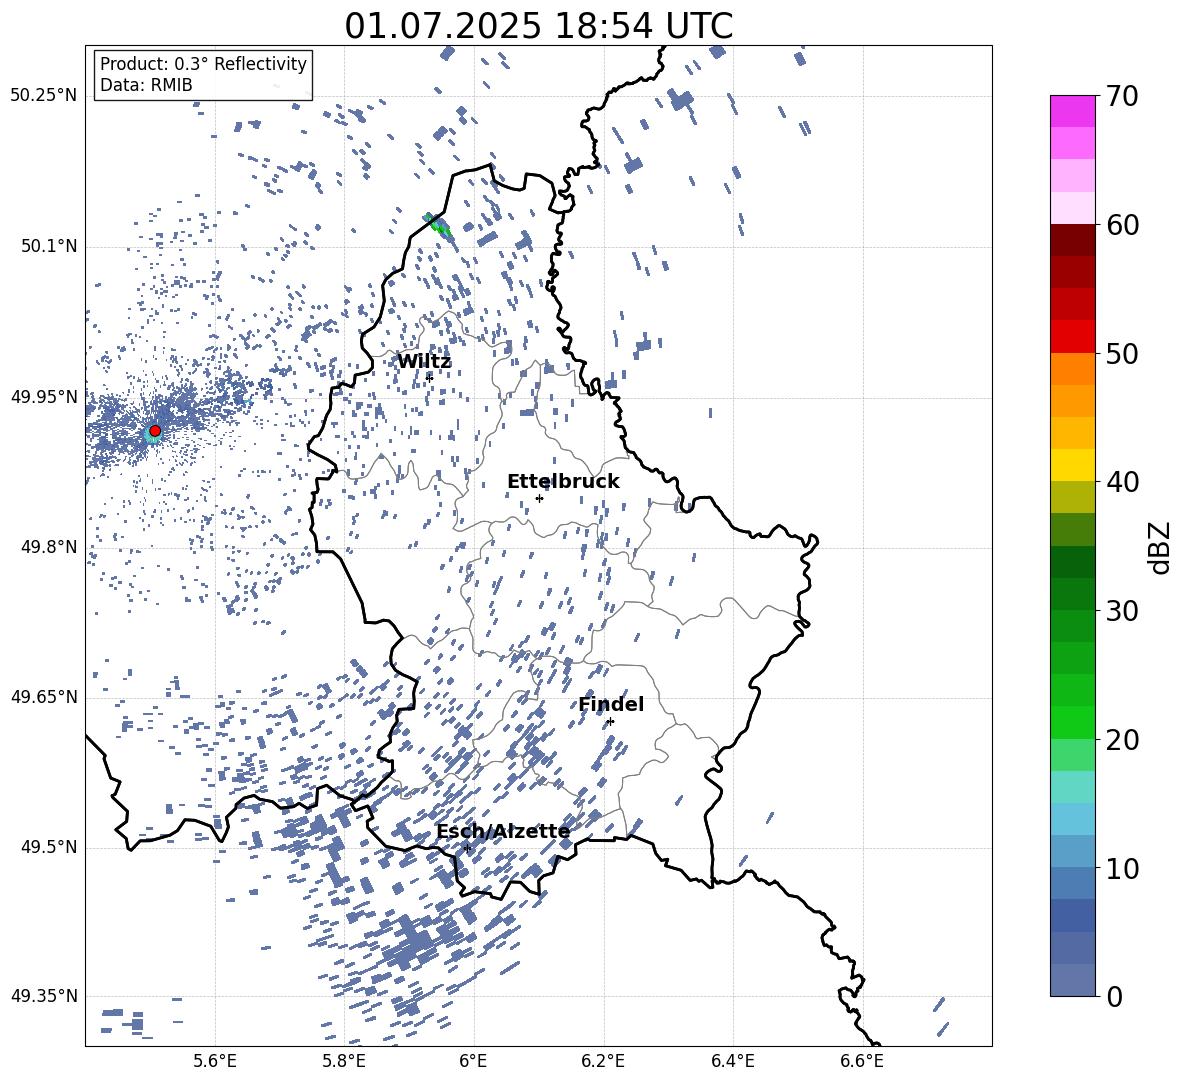Click the dBZ colorbar label

pos(1161,547)
